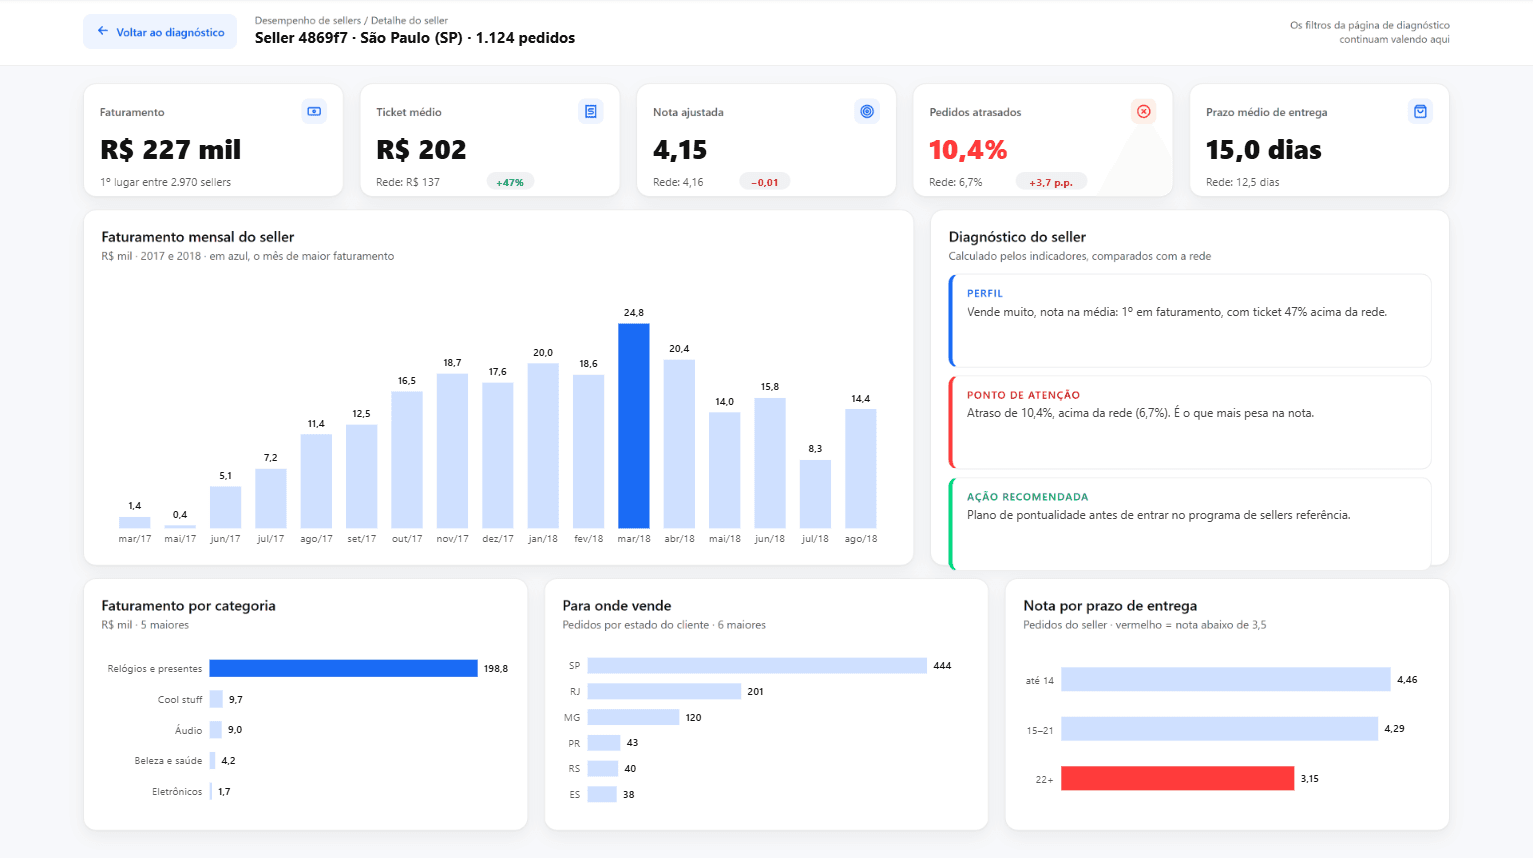The height and width of the screenshot is (858, 1533).
Task: Select the RJ state bar
Action: [x=664, y=691]
